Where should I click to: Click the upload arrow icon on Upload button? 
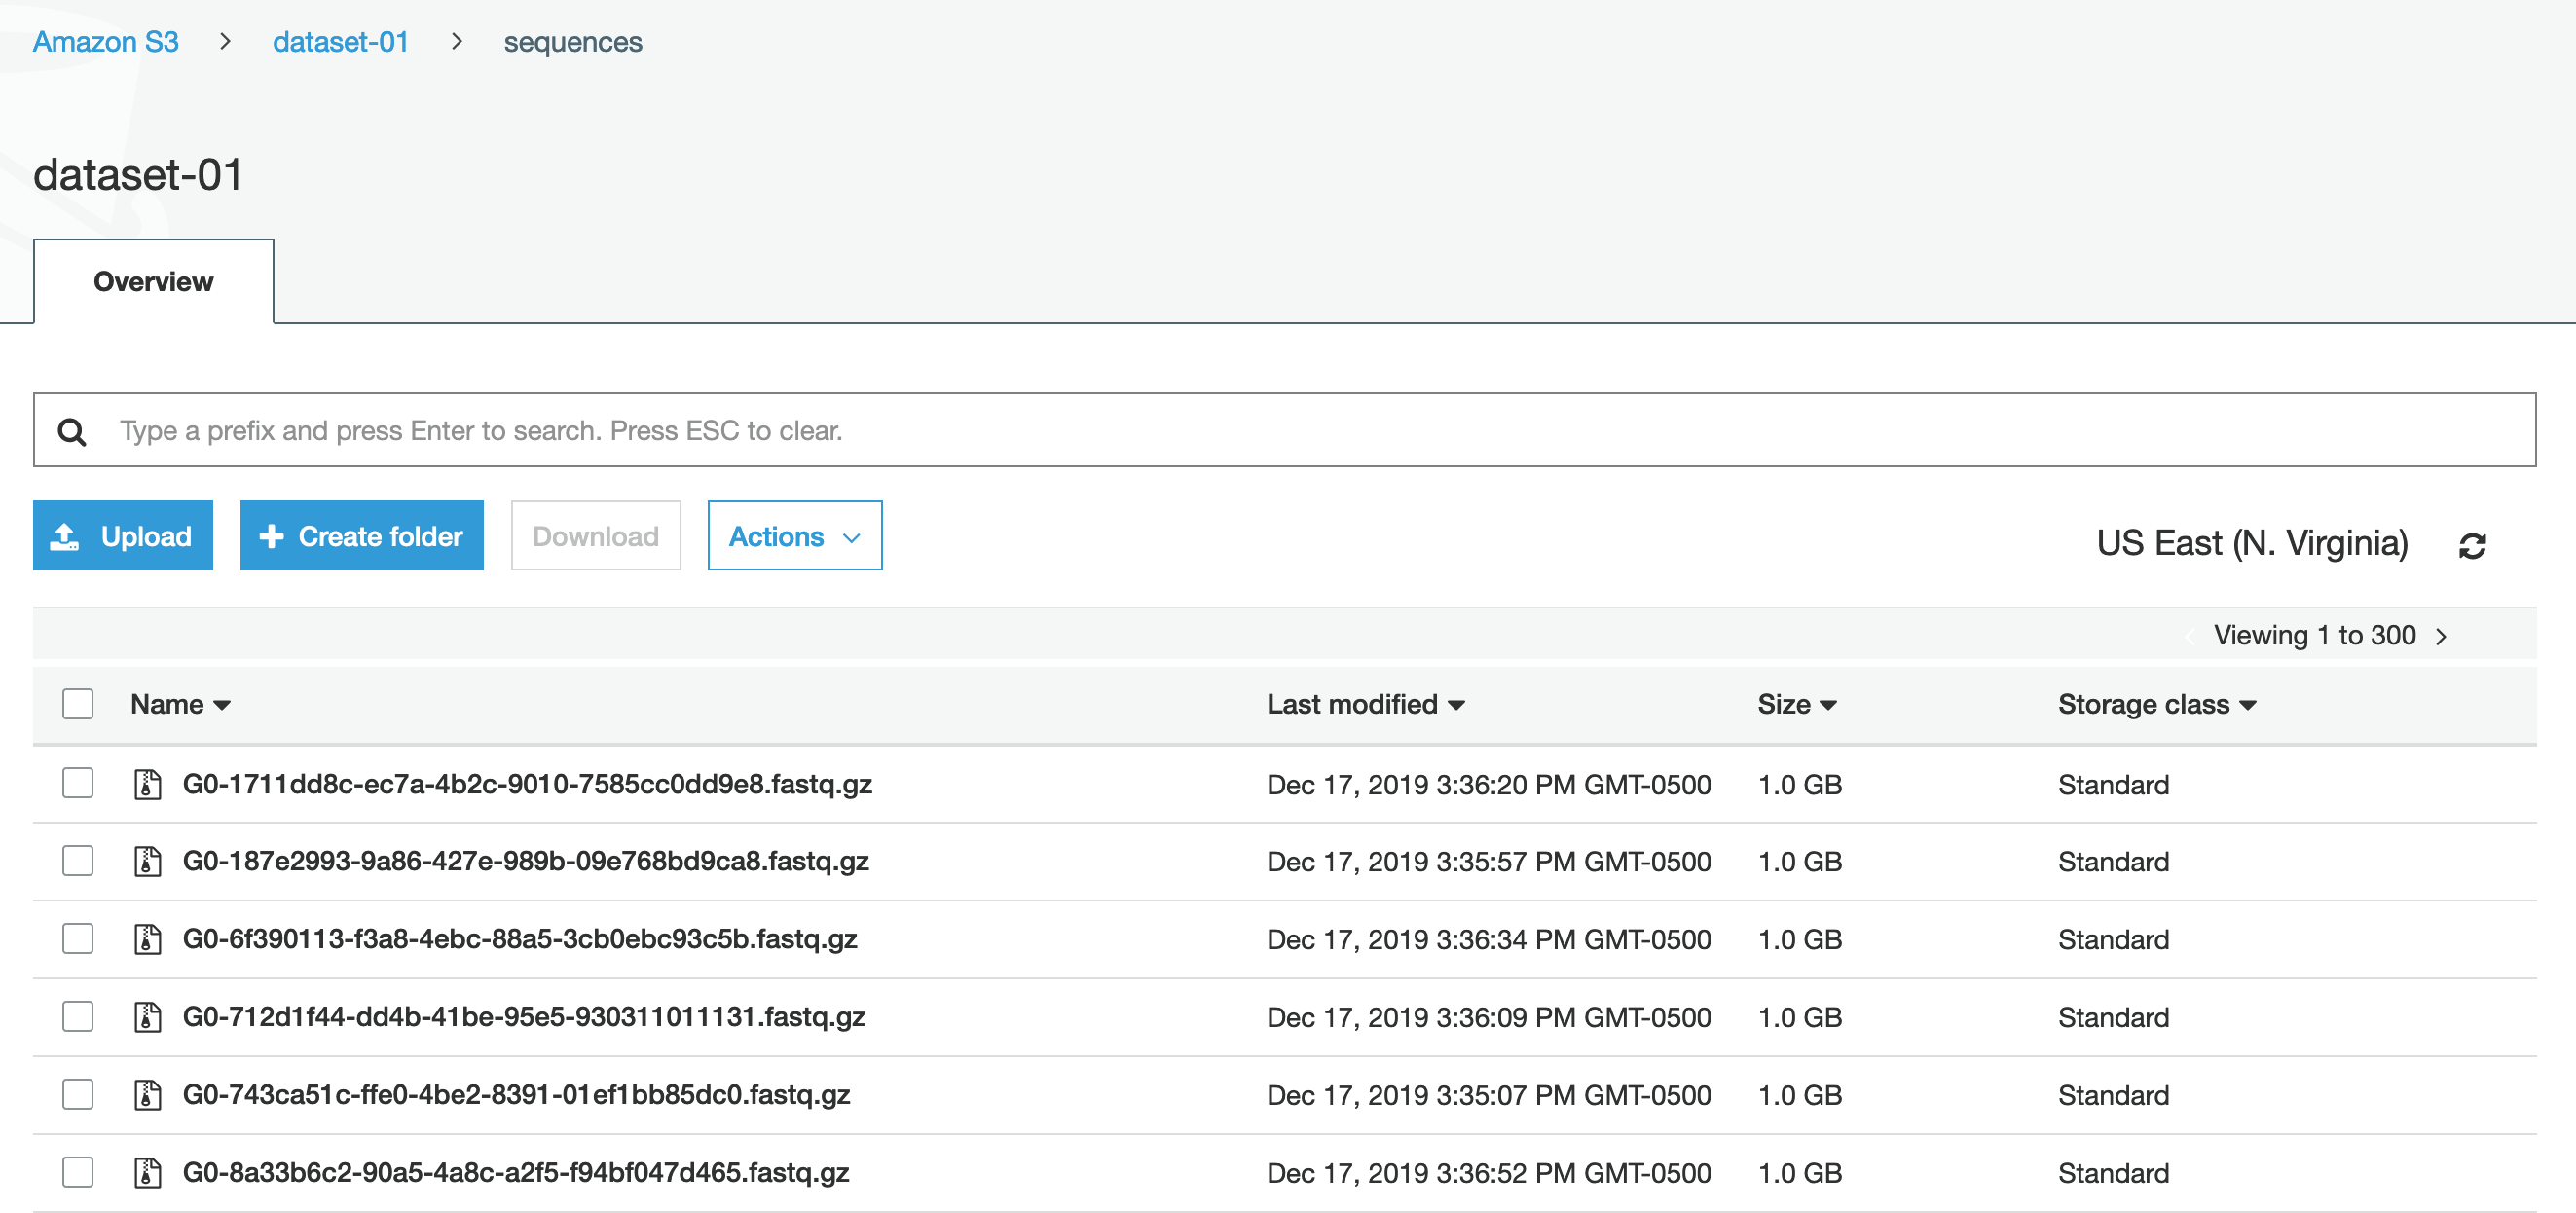(67, 535)
